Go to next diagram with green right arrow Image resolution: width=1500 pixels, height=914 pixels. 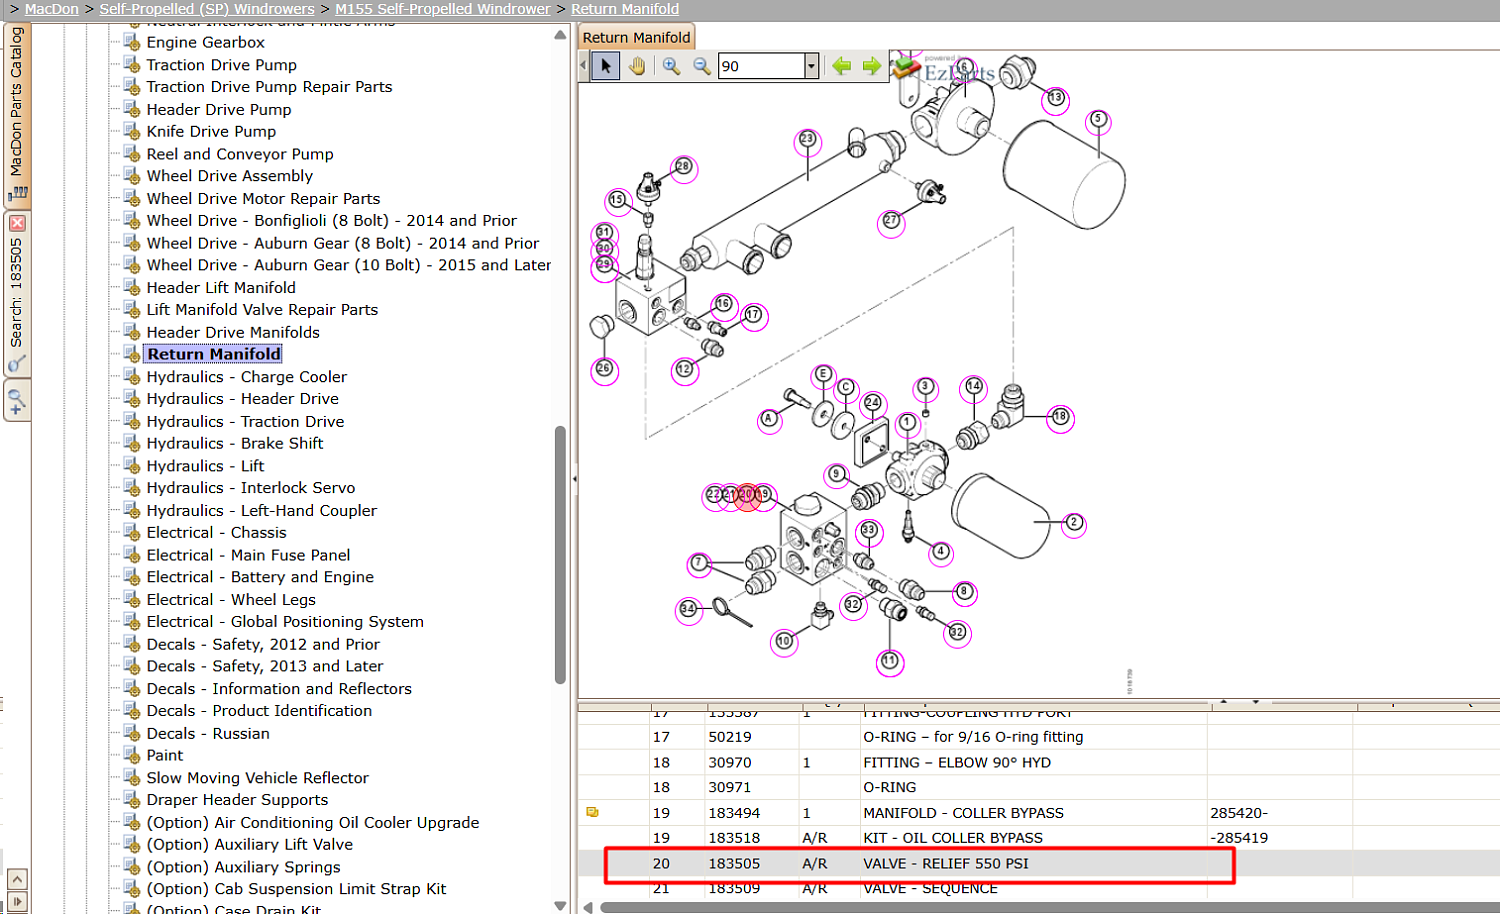click(x=872, y=66)
